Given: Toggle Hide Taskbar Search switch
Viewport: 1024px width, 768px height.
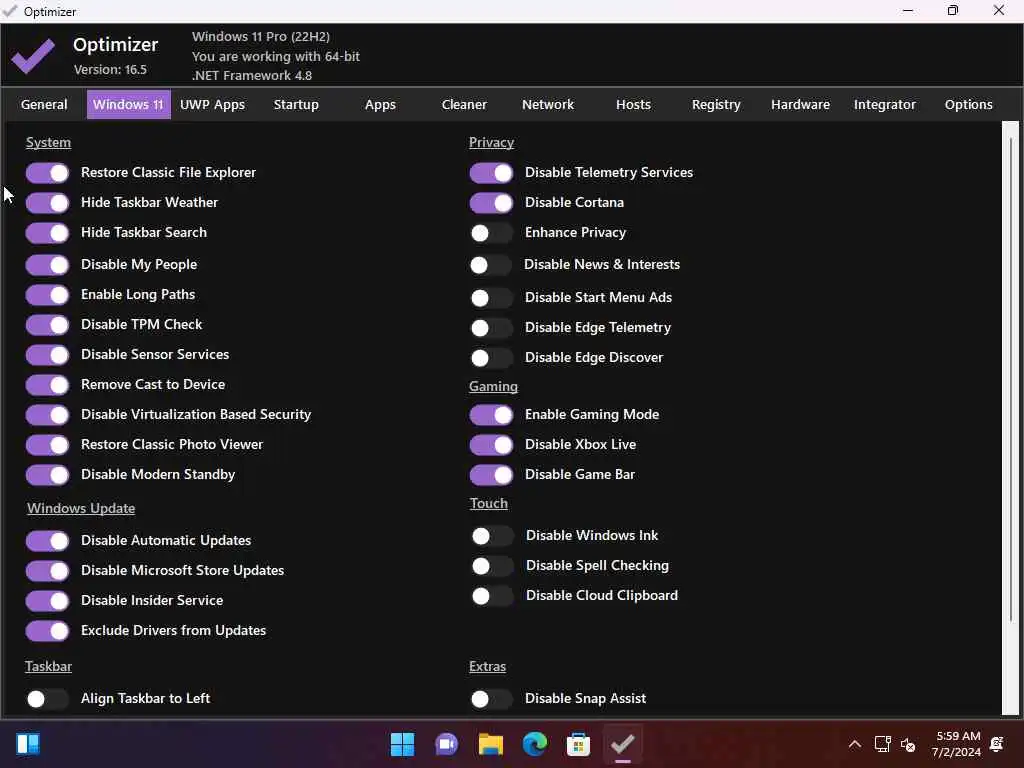Looking at the screenshot, I should [x=47, y=233].
